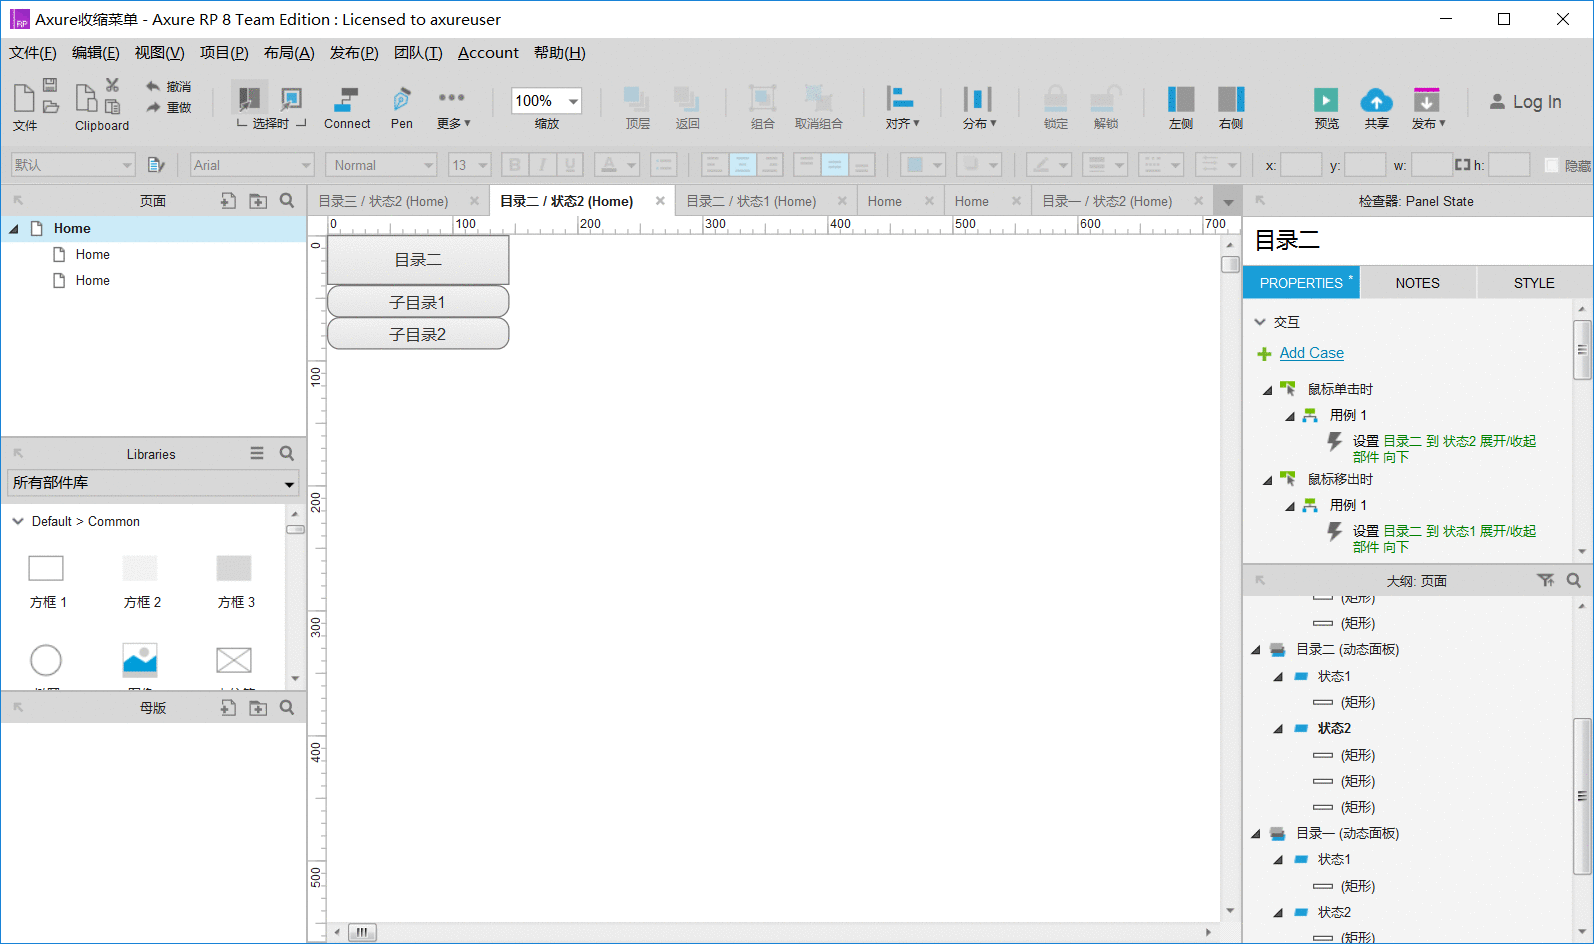1594x944 pixels.
Task: Toggle underline text formatting
Action: click(570, 165)
